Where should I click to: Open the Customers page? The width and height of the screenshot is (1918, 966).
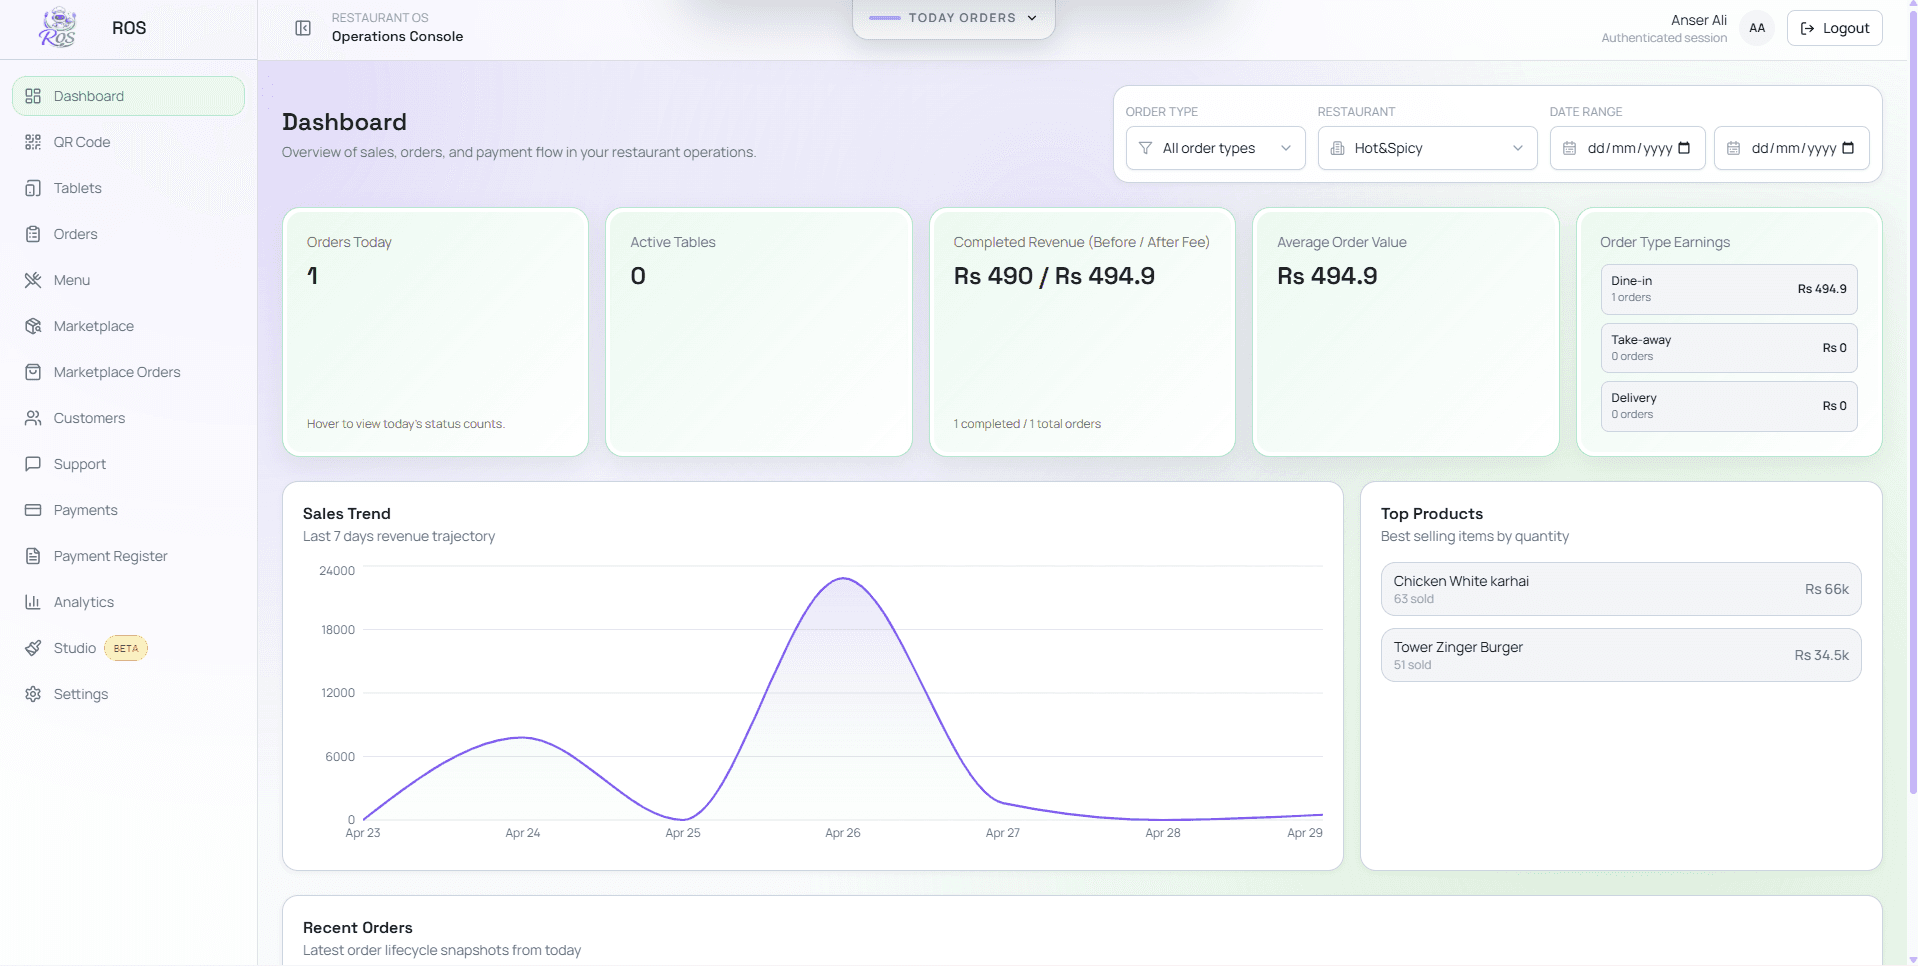[x=128, y=418]
